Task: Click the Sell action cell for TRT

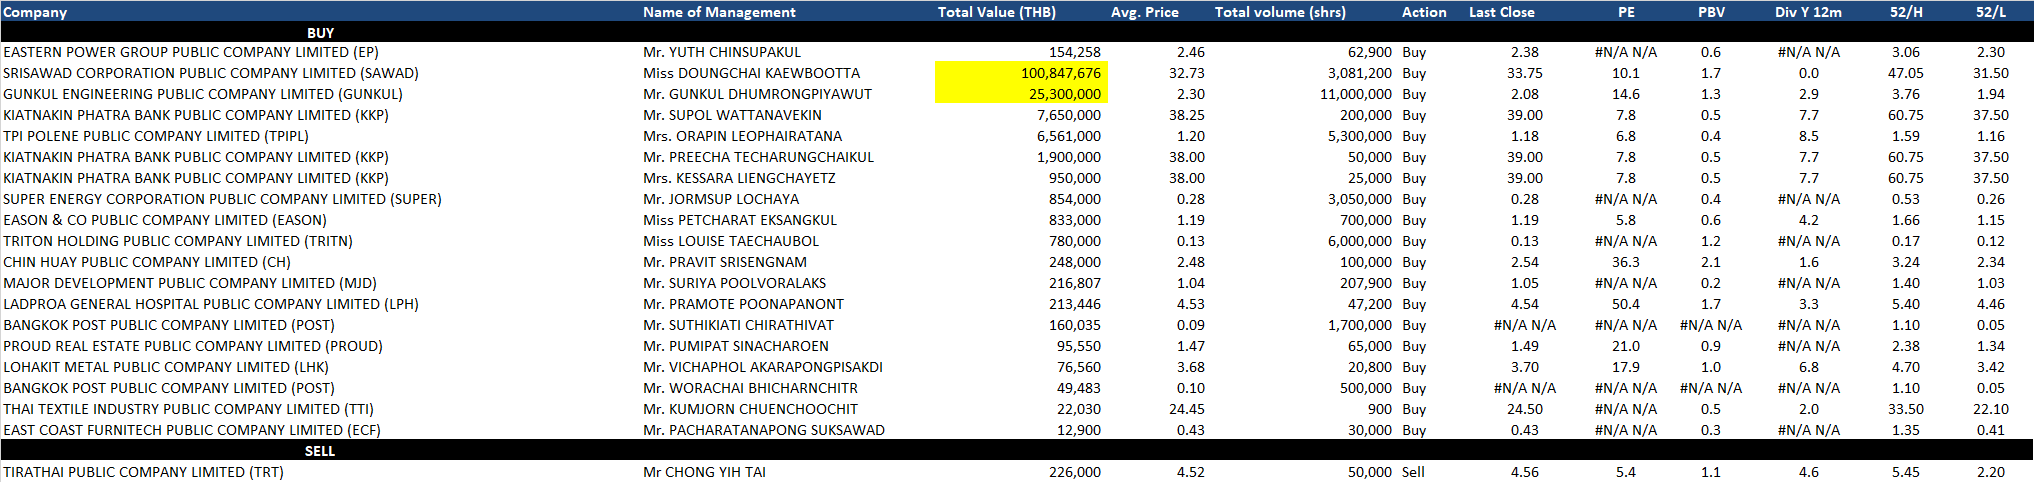Action: 1413,472
